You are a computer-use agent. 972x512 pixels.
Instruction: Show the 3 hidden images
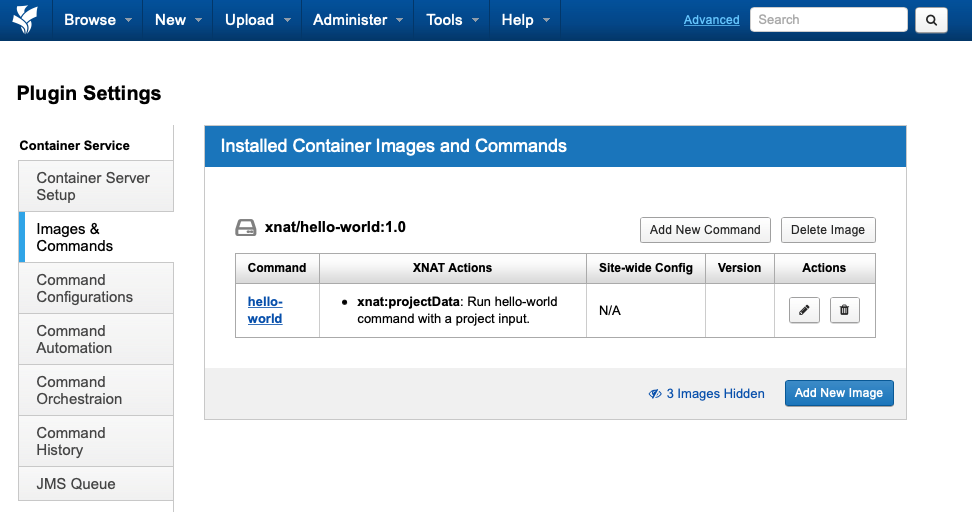706,394
